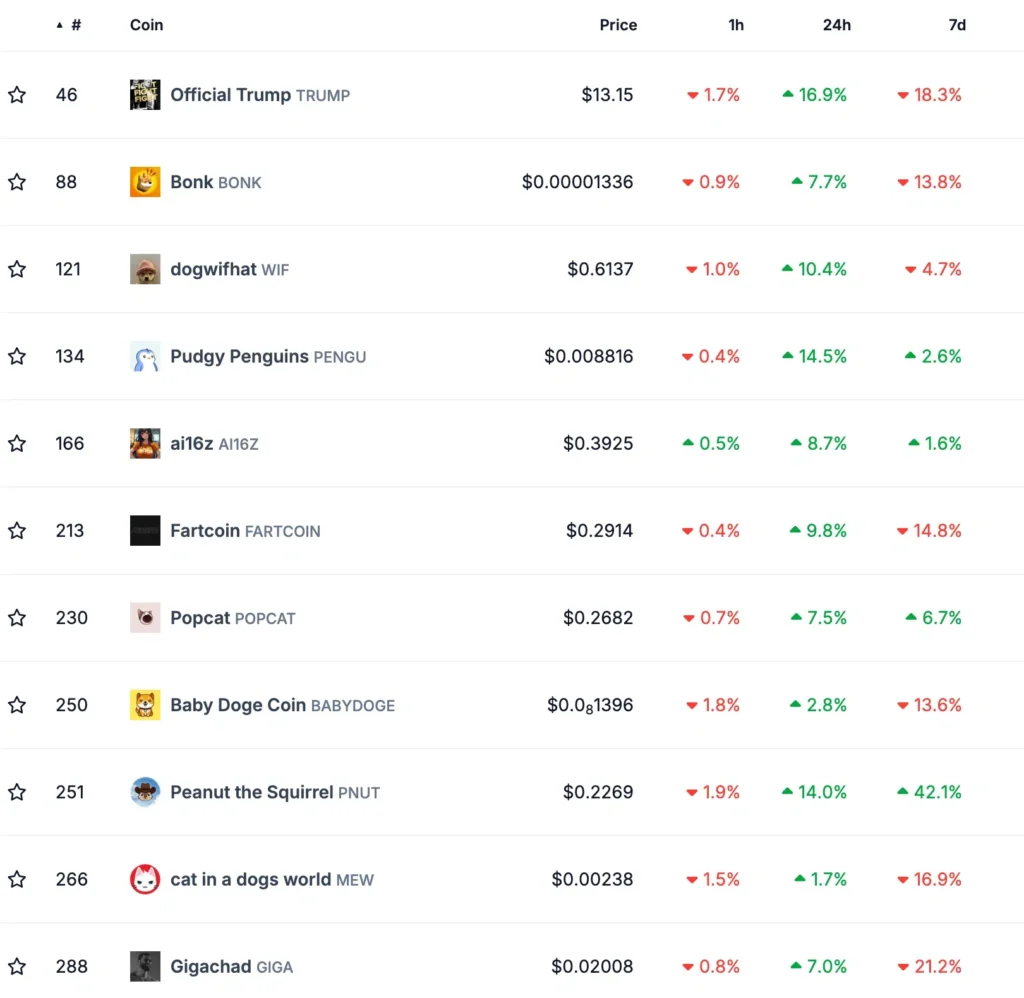Favorite Official Trump with the star

click(17, 95)
